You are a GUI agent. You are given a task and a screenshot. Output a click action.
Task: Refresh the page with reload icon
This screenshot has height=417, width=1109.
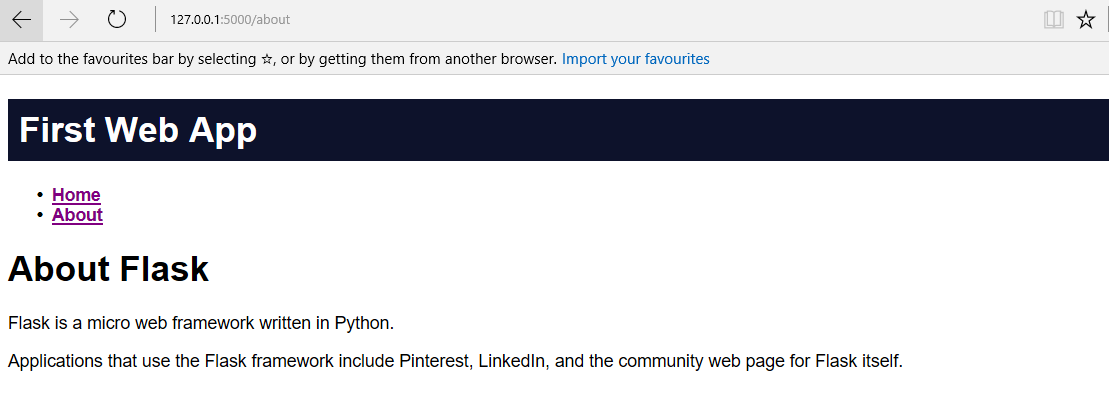[x=117, y=20]
